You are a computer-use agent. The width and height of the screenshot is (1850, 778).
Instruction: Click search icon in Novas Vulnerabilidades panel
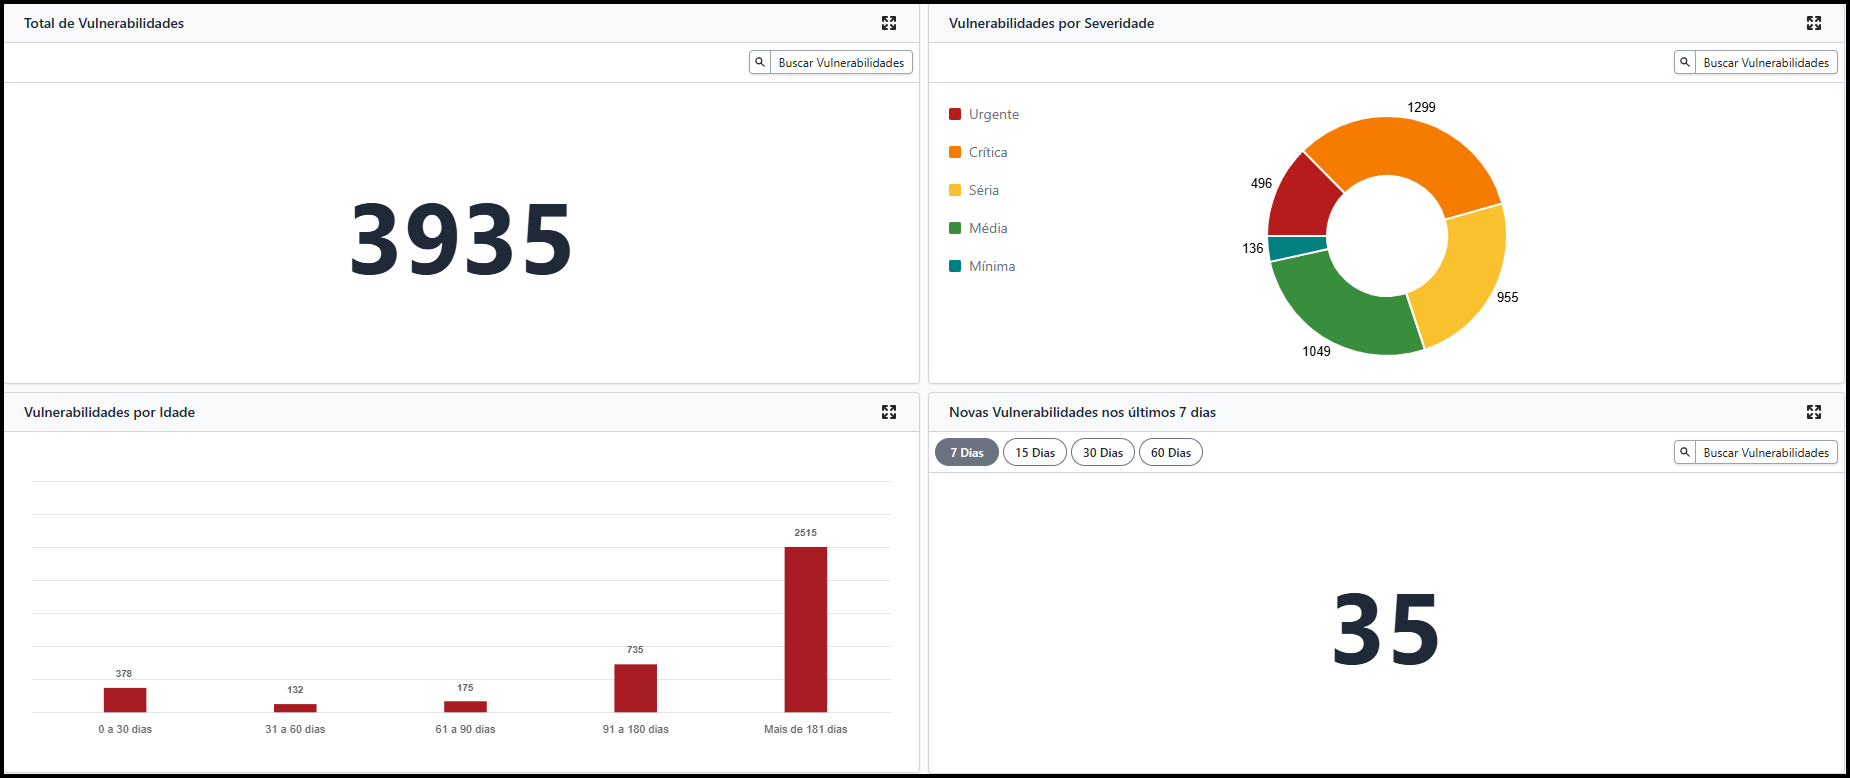tap(1685, 452)
